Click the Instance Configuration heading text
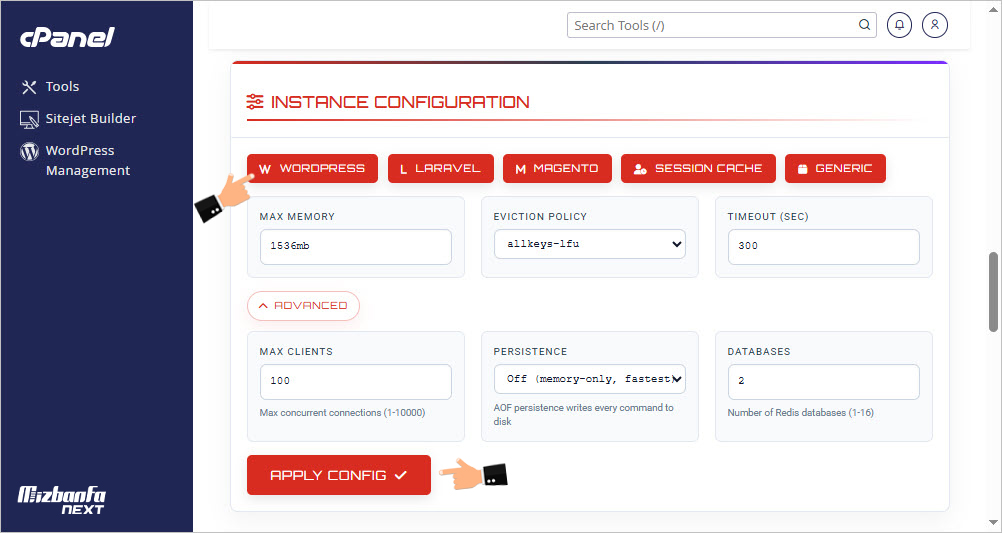1002x533 pixels. coord(400,102)
